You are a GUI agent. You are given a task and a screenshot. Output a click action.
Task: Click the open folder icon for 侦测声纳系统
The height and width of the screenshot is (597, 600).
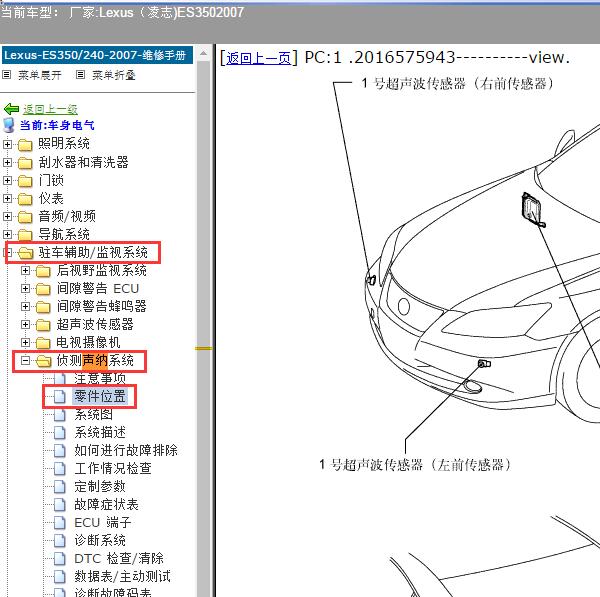pos(44,361)
